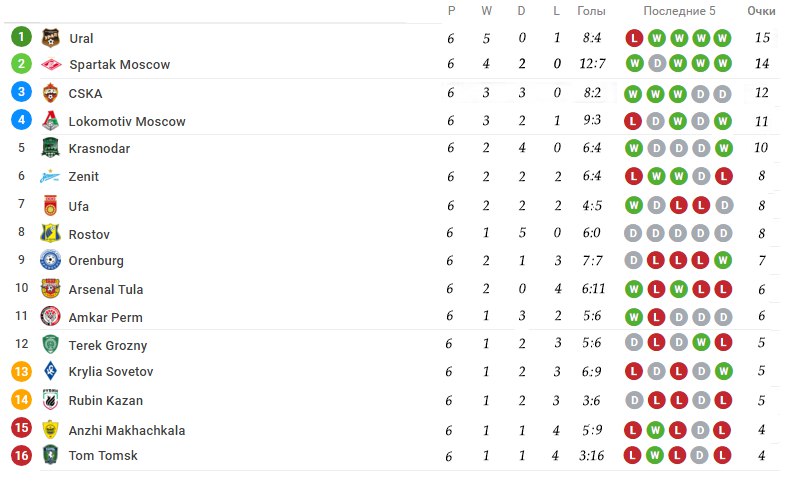Open the Krasnodar team link
The image size is (789, 482).
tap(99, 148)
